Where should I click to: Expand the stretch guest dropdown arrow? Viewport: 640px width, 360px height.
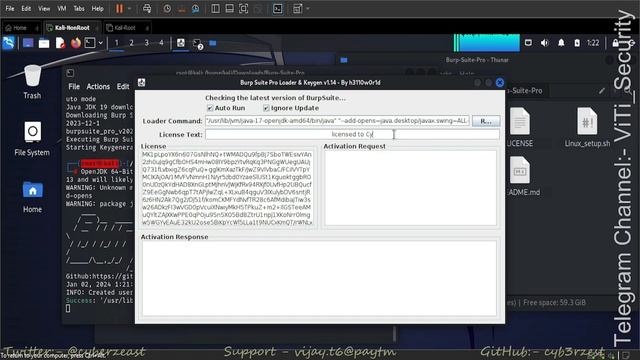[307, 9]
